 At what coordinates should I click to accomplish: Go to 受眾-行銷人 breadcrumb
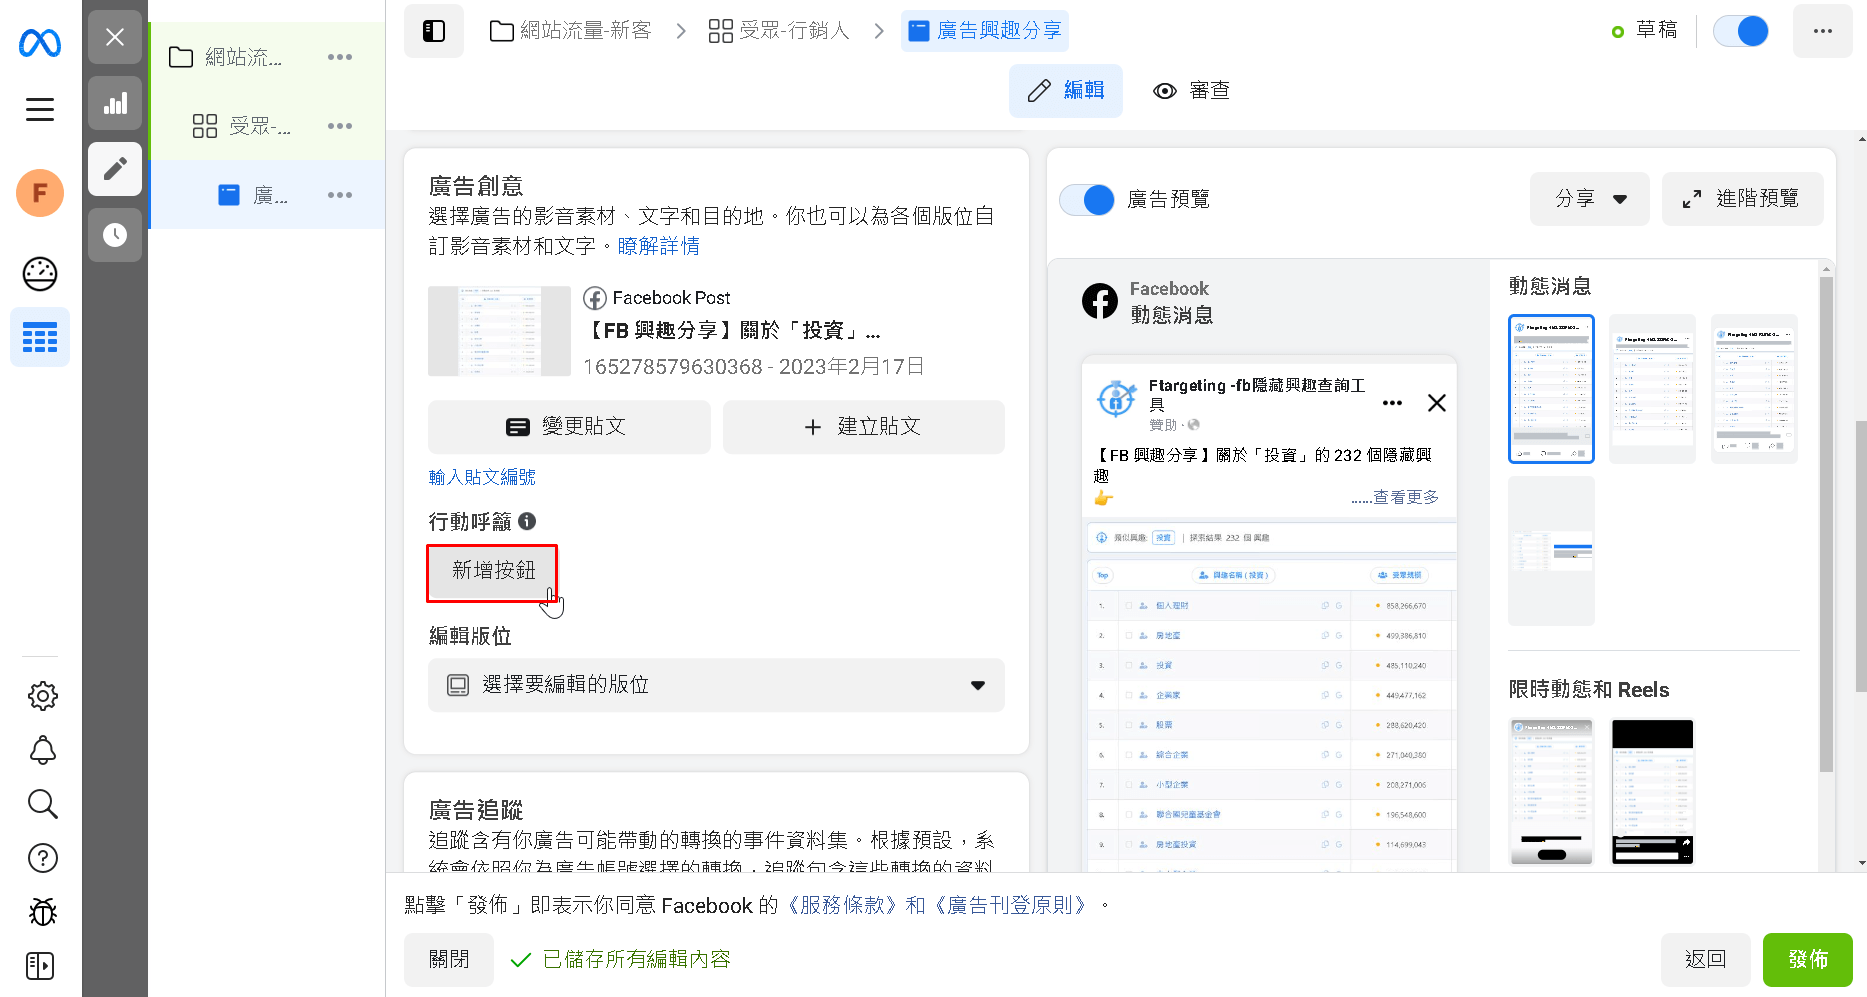779,31
